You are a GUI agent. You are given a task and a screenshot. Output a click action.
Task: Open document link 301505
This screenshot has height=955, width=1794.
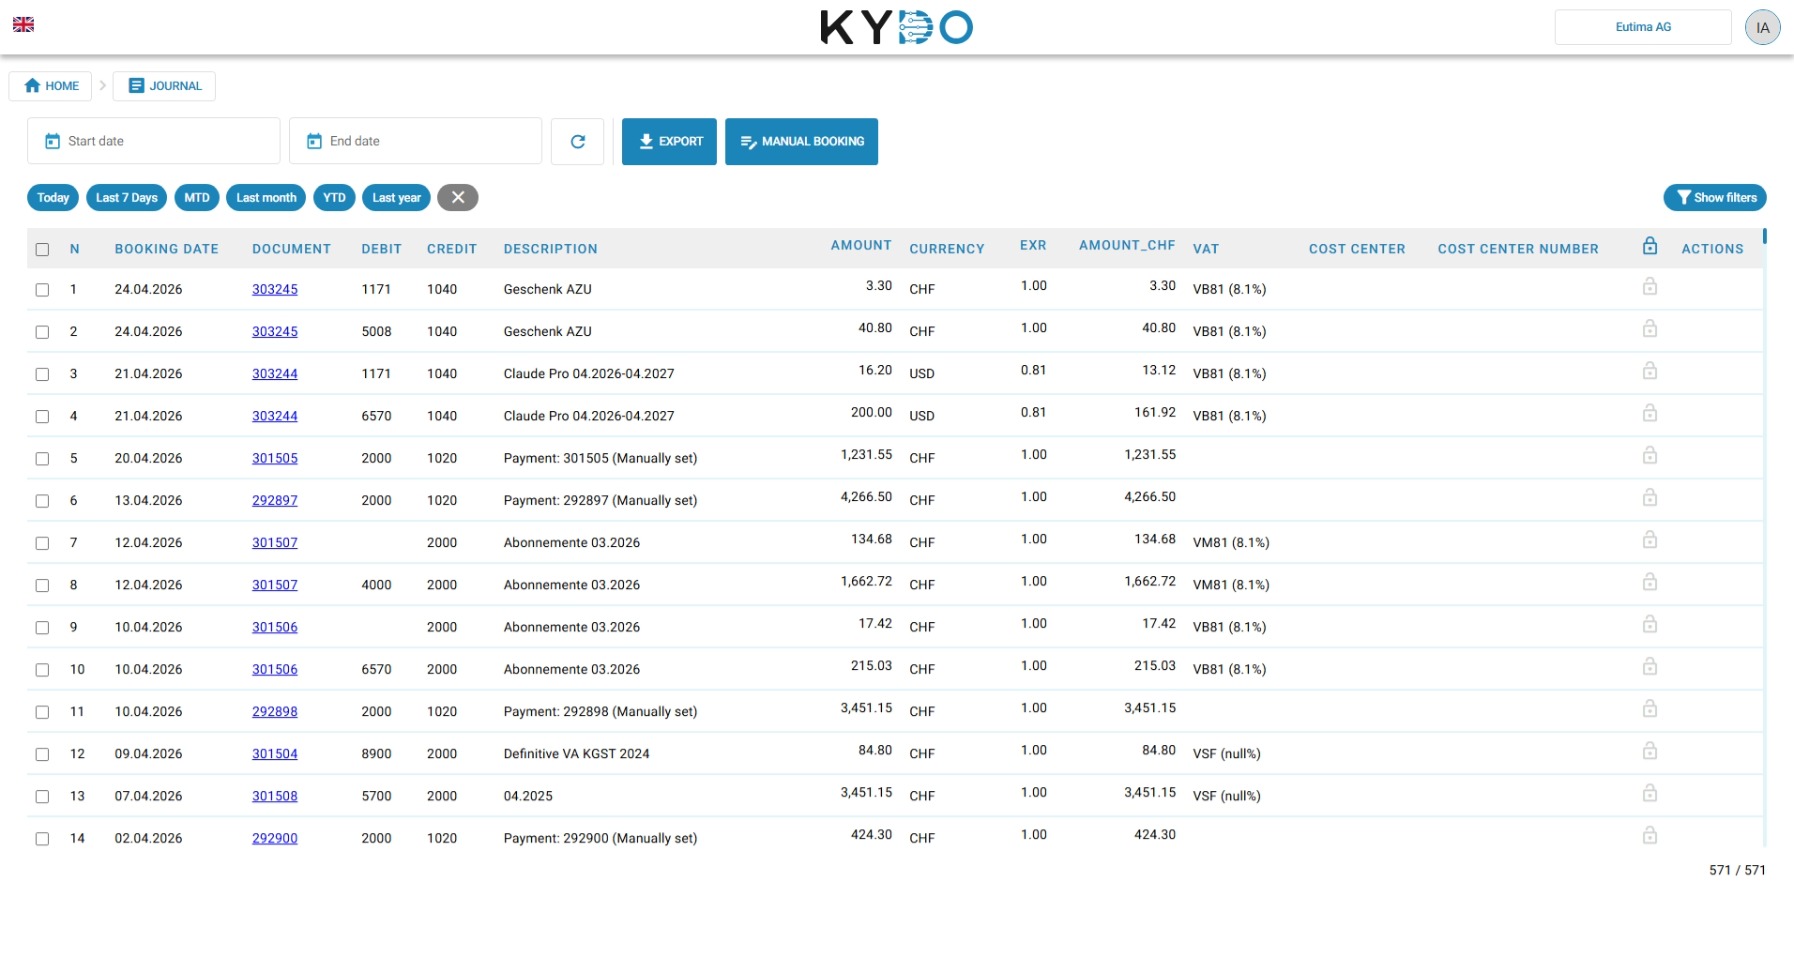pyautogui.click(x=275, y=458)
